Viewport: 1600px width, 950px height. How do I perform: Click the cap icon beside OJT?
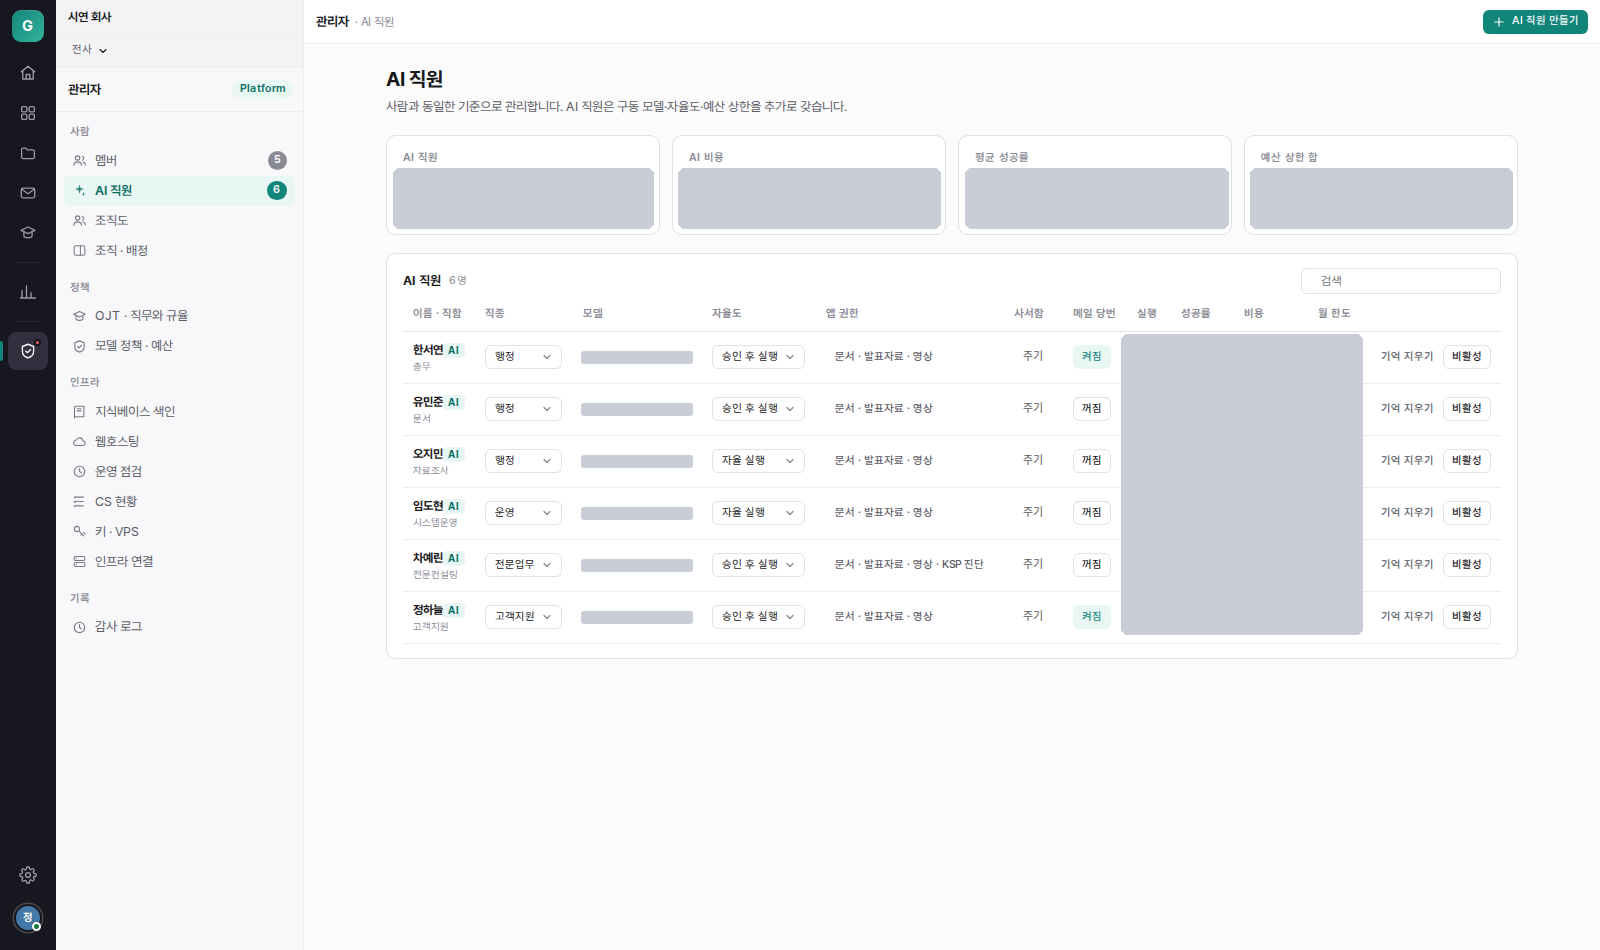click(x=79, y=315)
